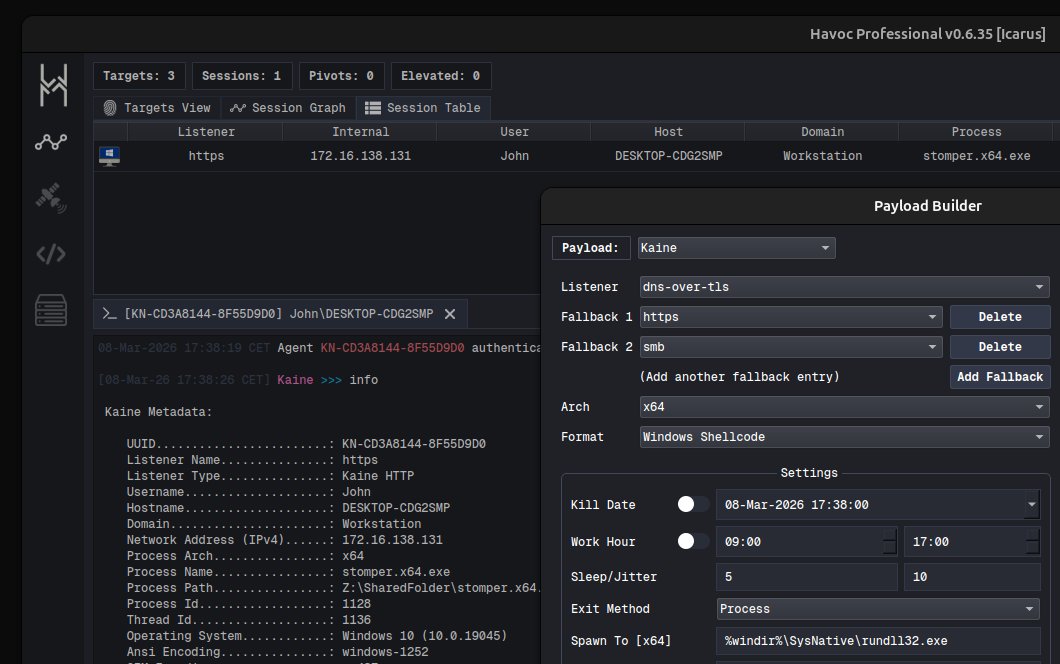
Task: Sort by the Listener column header
Action: (206, 132)
